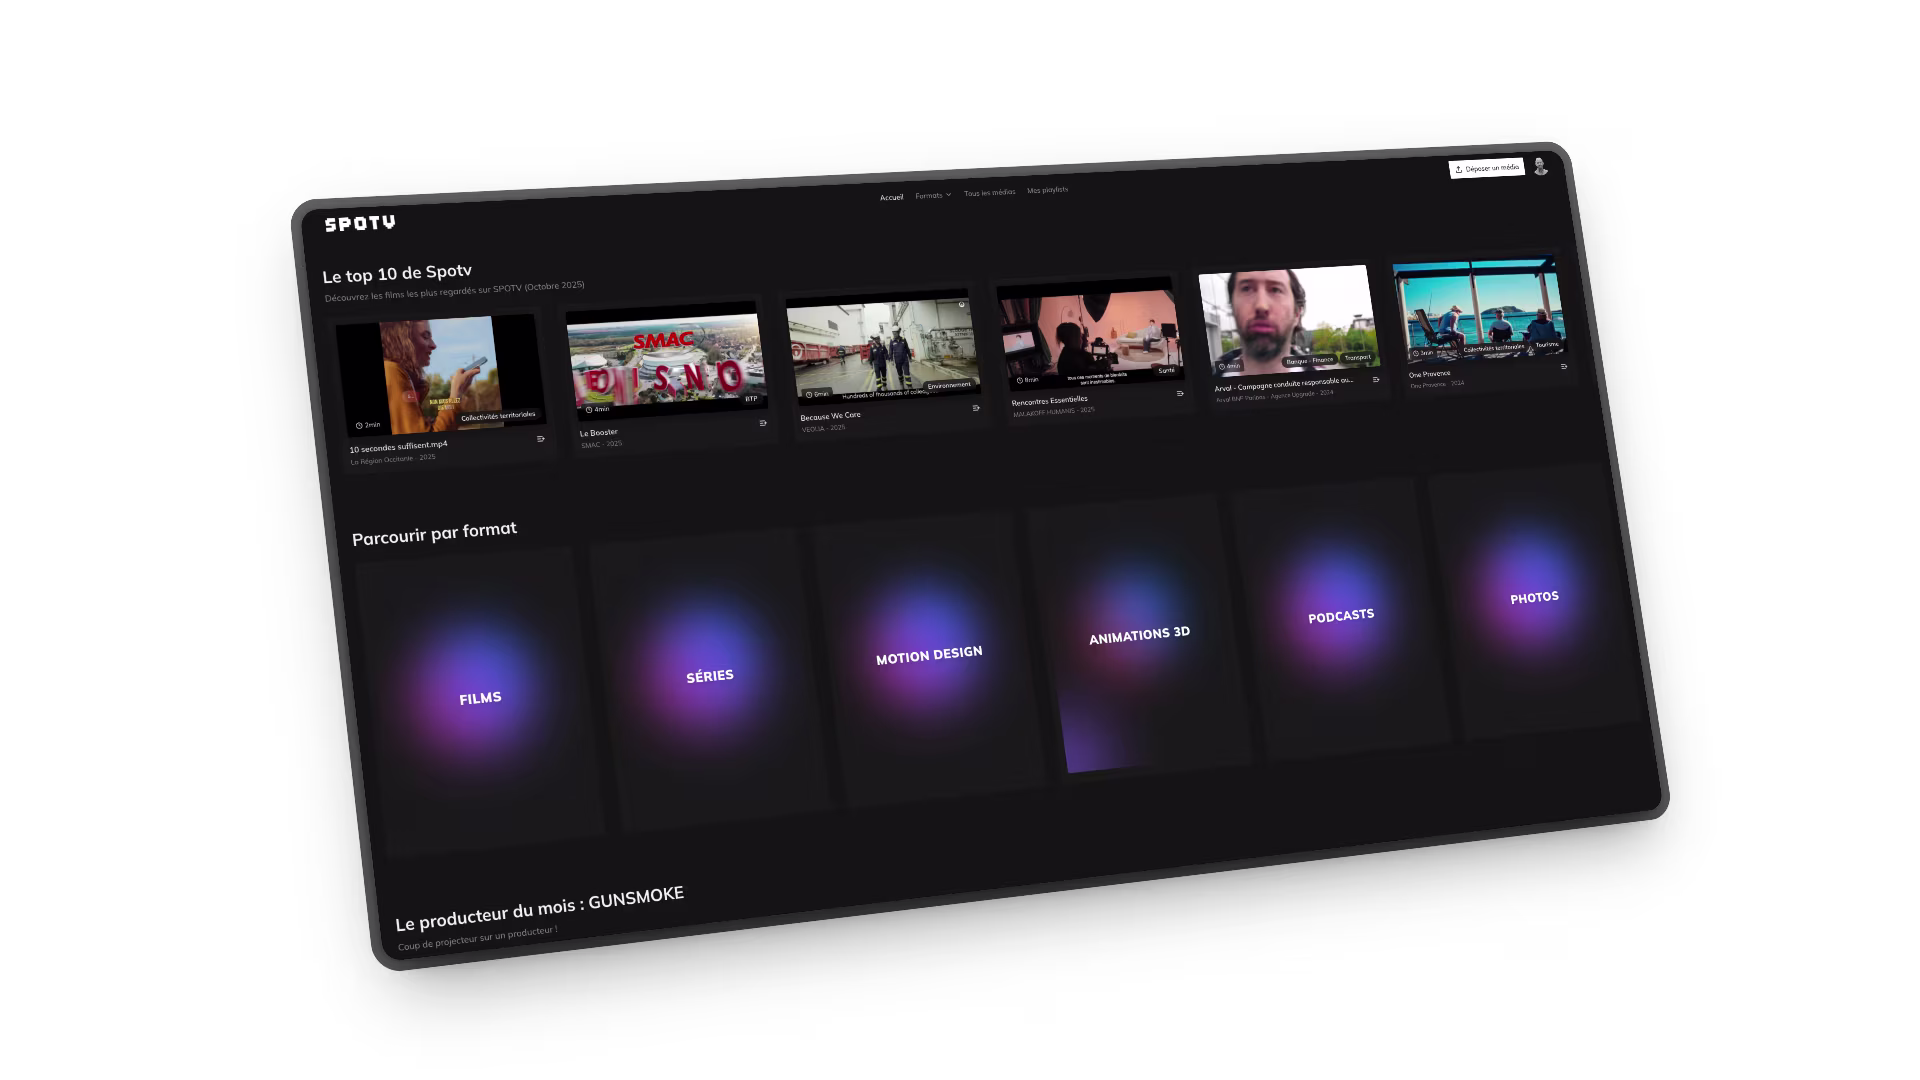
Task: Expand the Formats dropdown menu
Action: pyautogui.click(x=933, y=195)
